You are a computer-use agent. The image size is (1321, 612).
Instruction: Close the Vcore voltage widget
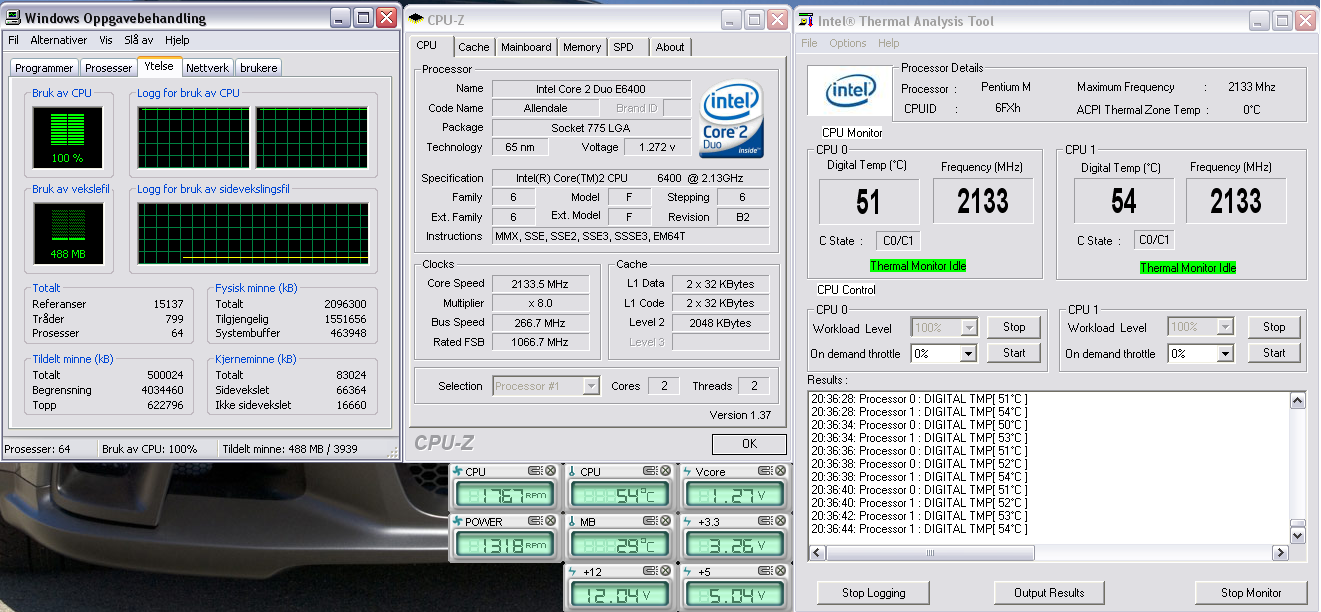(779, 471)
